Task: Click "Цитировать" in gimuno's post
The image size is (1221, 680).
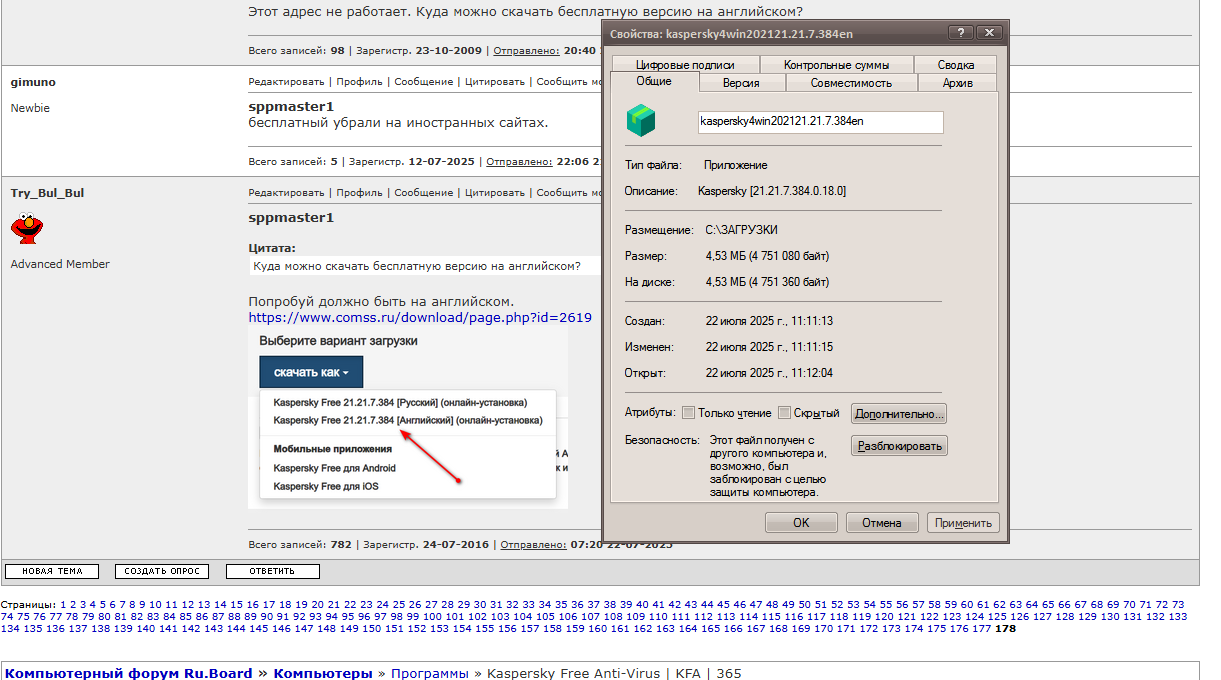Action: [495, 82]
